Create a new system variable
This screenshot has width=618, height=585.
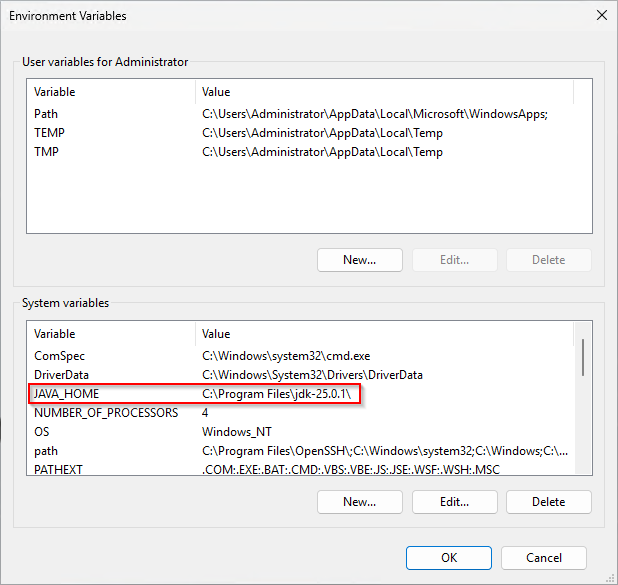click(x=359, y=501)
